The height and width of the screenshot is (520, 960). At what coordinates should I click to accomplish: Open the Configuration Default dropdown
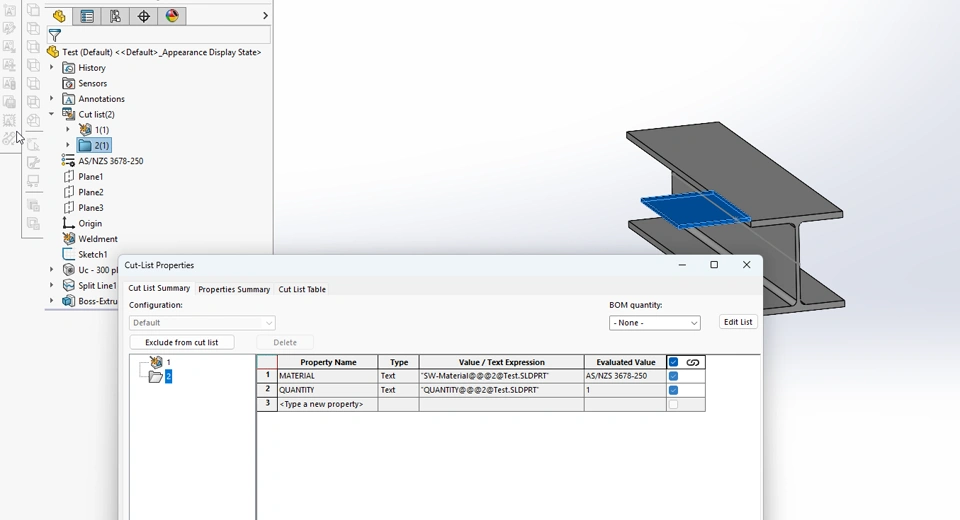point(202,323)
